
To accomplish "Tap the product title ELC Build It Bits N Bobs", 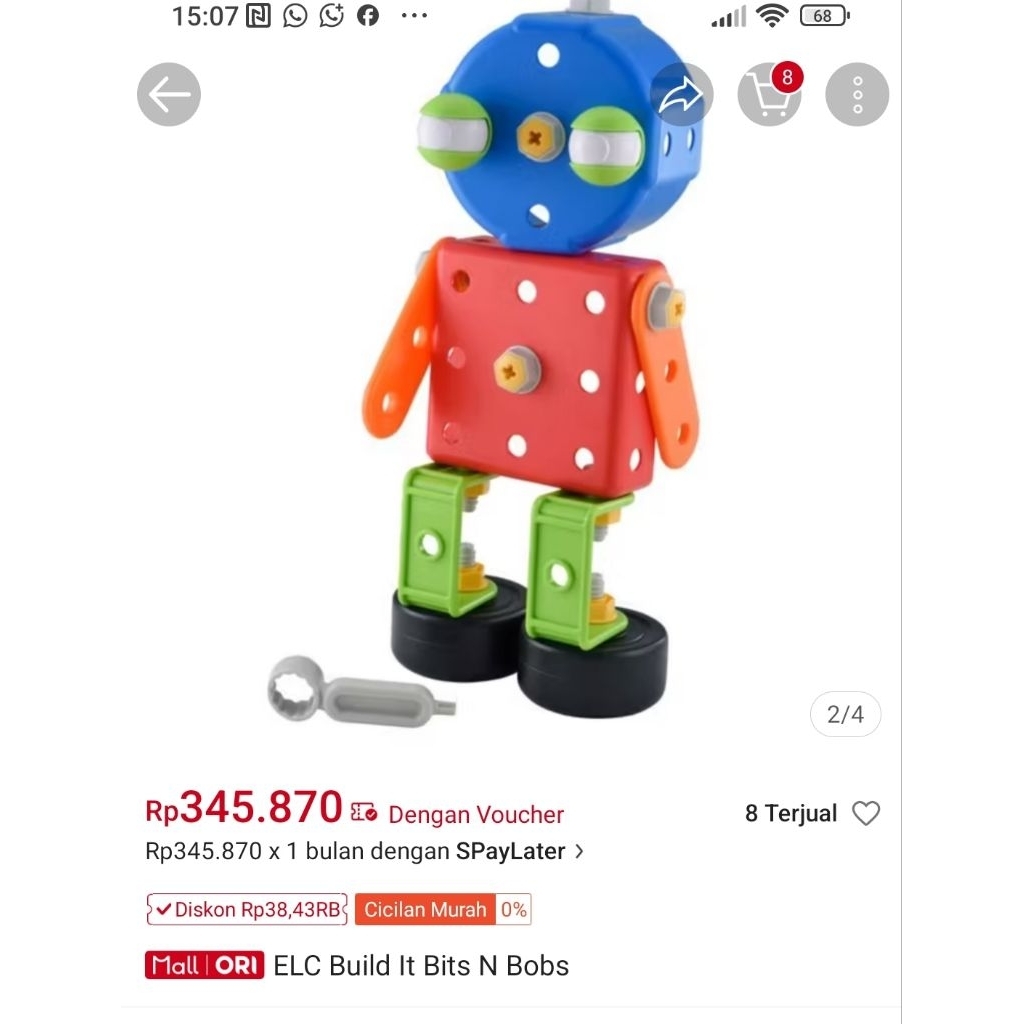I will pos(421,965).
